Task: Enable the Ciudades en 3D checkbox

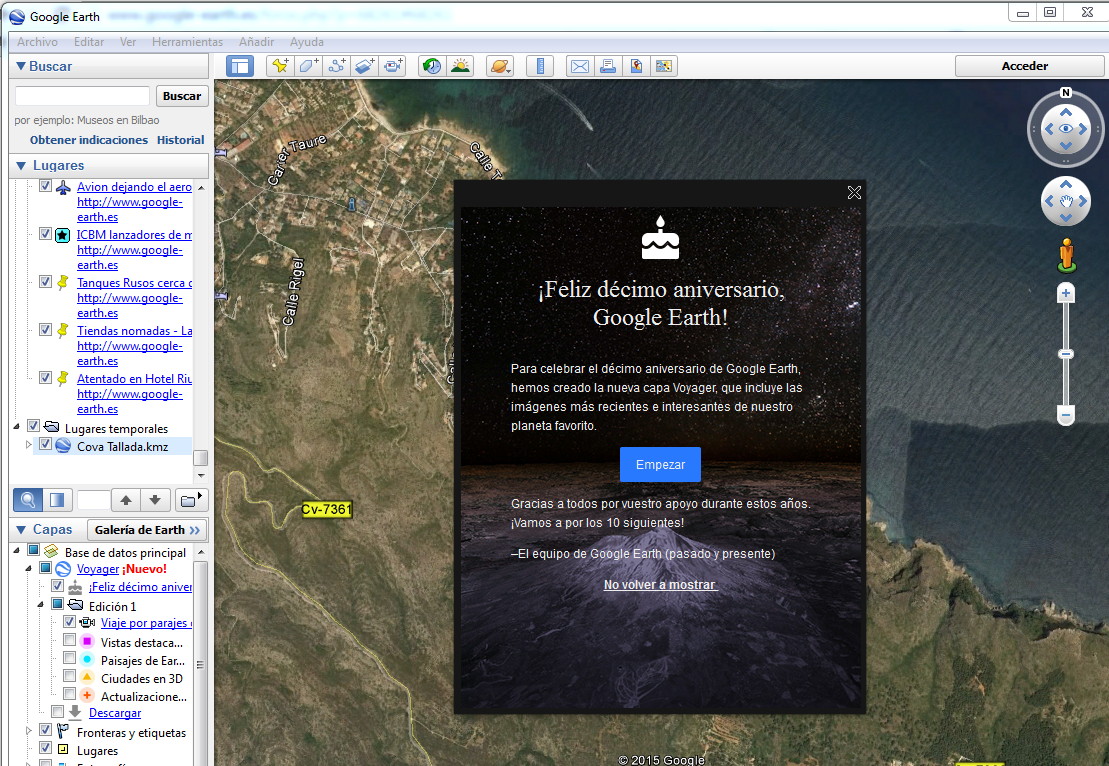Action: tap(69, 678)
